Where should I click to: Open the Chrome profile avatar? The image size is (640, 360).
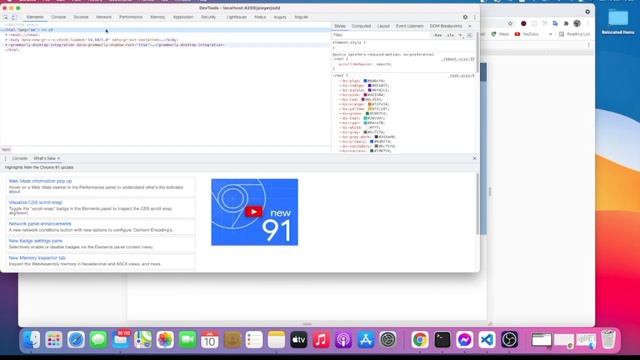point(577,23)
